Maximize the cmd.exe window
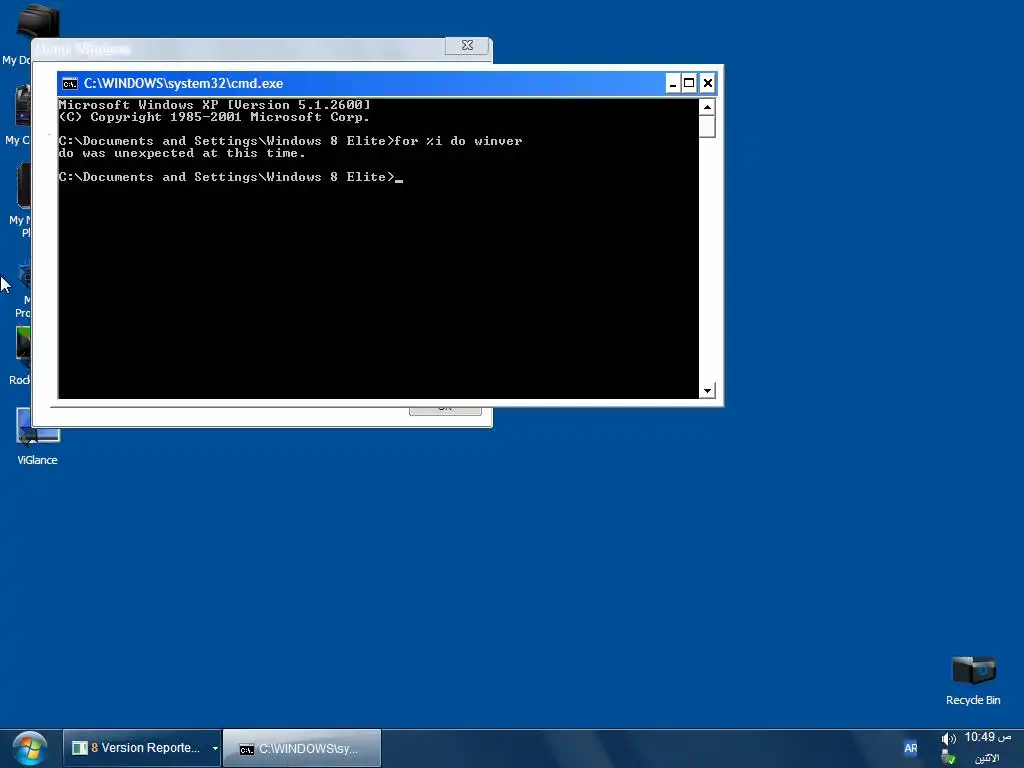1024x768 pixels. (x=689, y=84)
